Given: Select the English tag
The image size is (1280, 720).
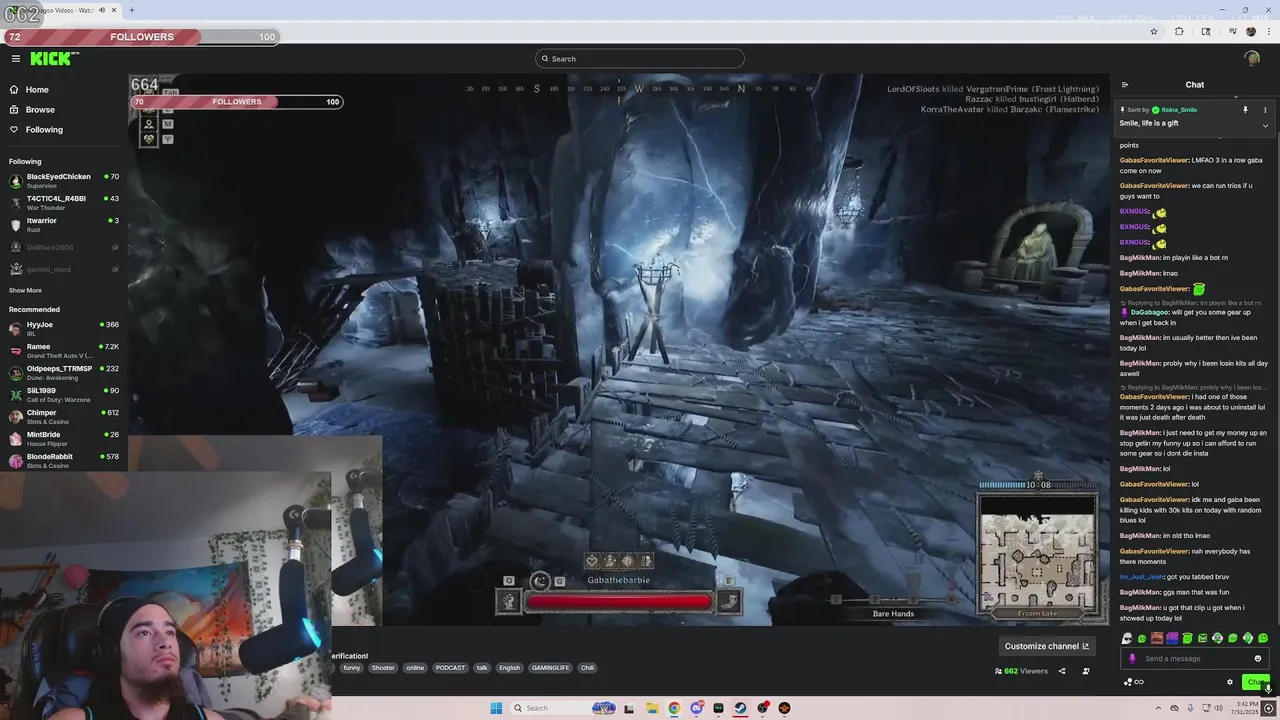Looking at the screenshot, I should pyautogui.click(x=510, y=668).
